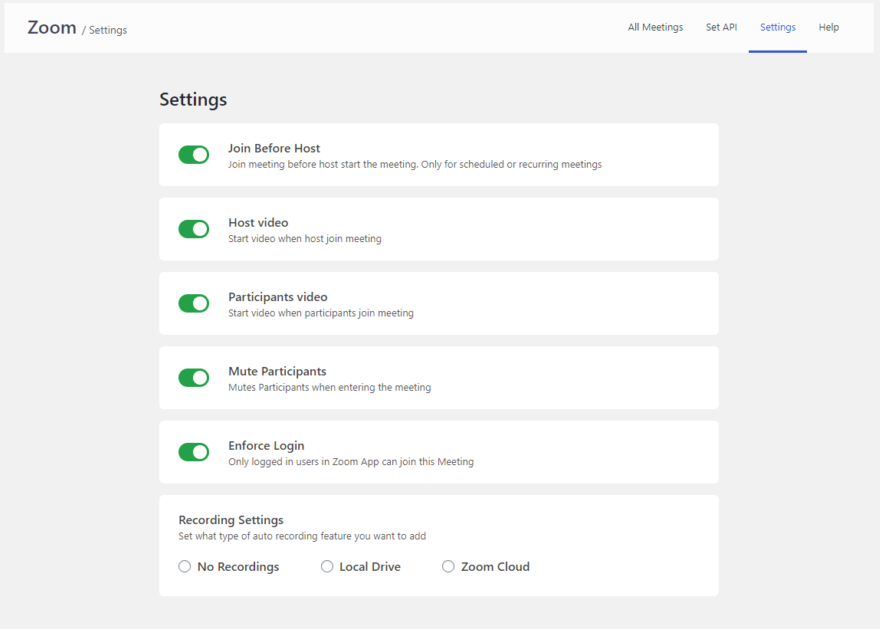This screenshot has width=880, height=629.
Task: Click the Zoom title in header
Action: 52,27
